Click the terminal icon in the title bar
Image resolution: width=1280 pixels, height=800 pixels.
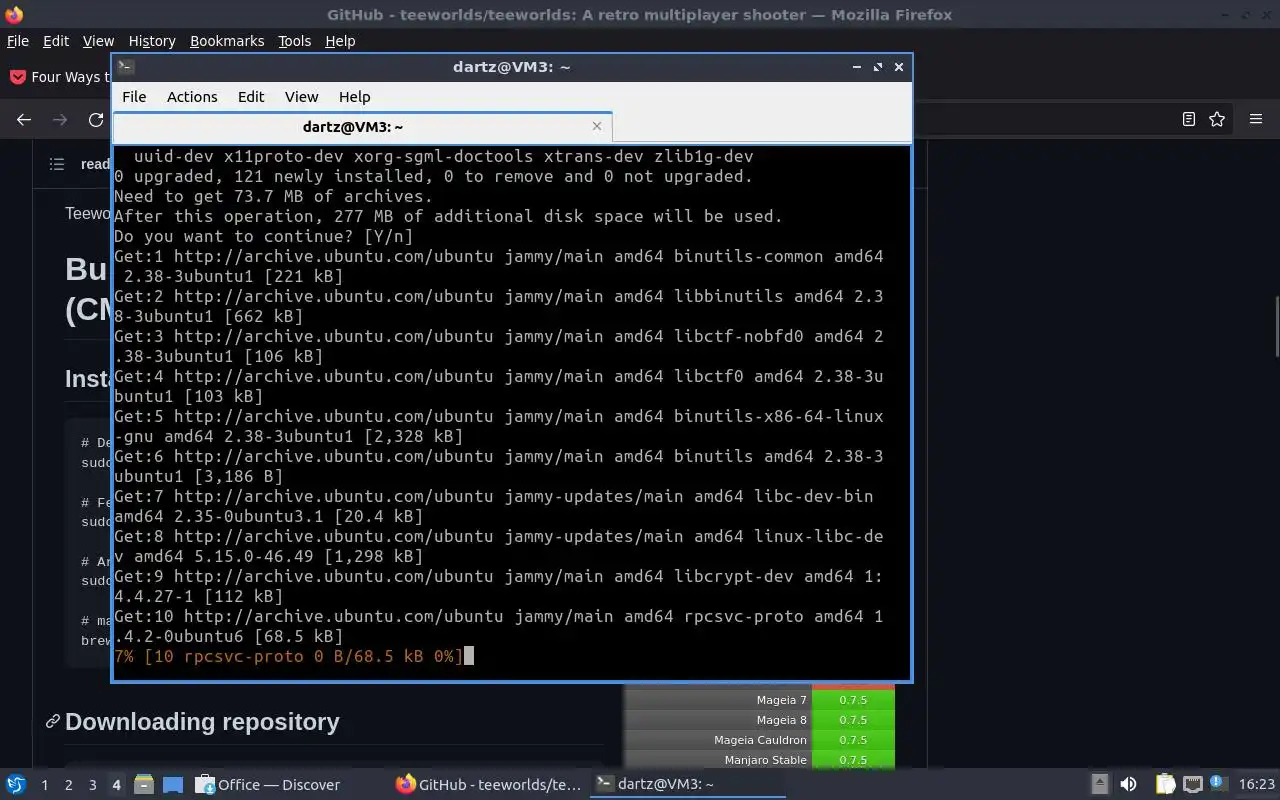[125, 67]
